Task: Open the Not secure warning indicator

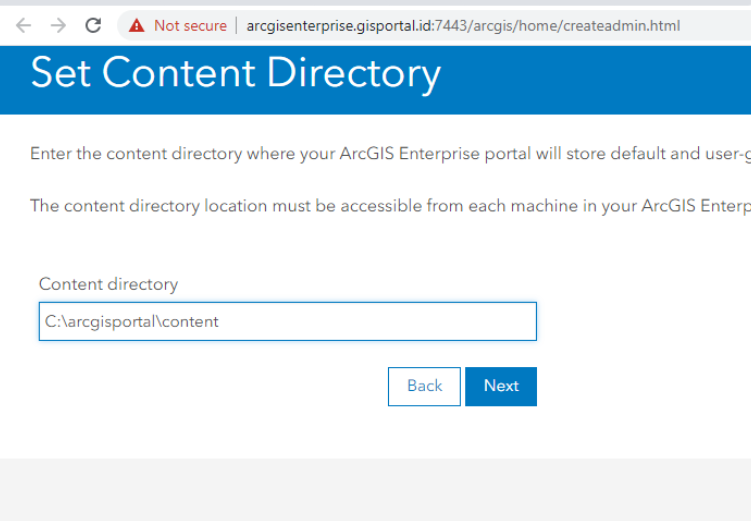Action: 178,25
